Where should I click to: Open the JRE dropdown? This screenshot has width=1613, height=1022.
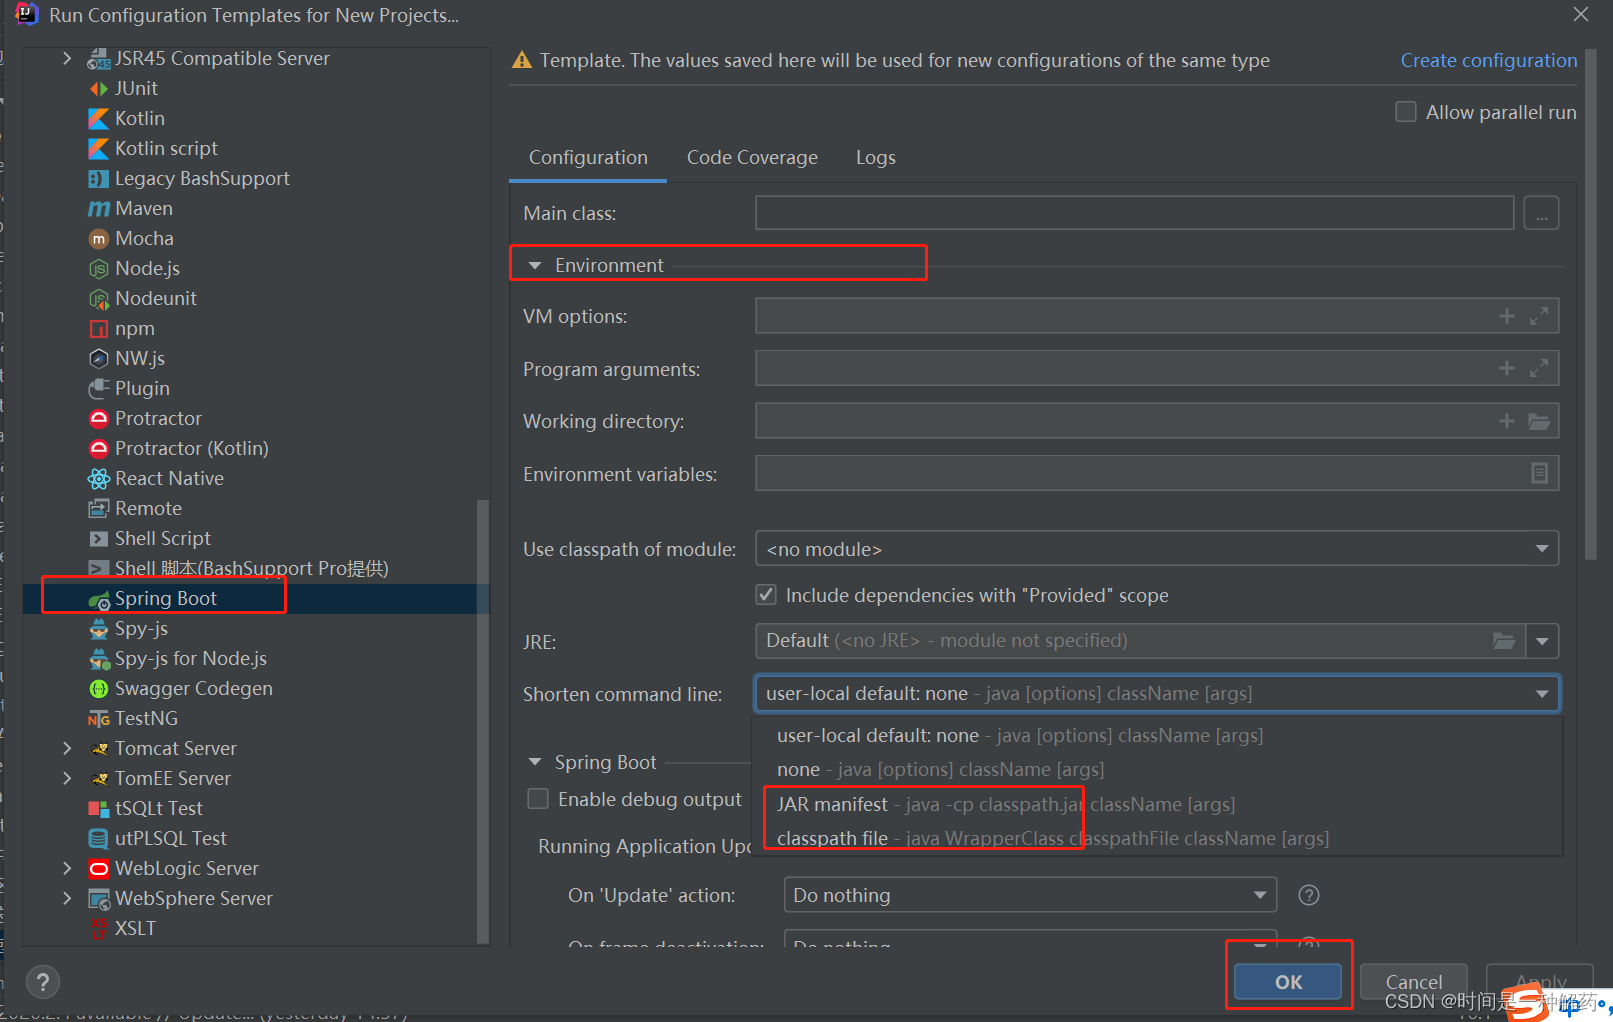tap(1542, 640)
